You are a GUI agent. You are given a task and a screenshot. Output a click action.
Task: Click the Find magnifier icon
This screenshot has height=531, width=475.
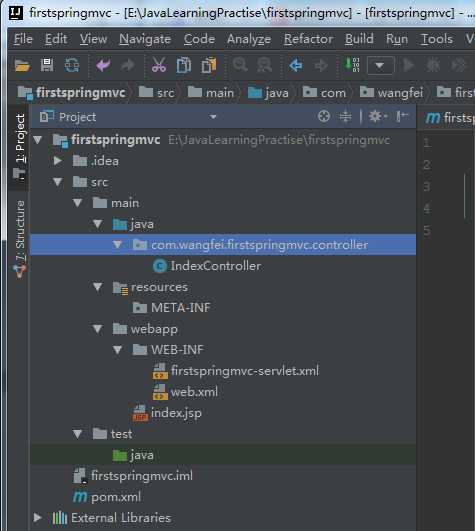[240, 64]
